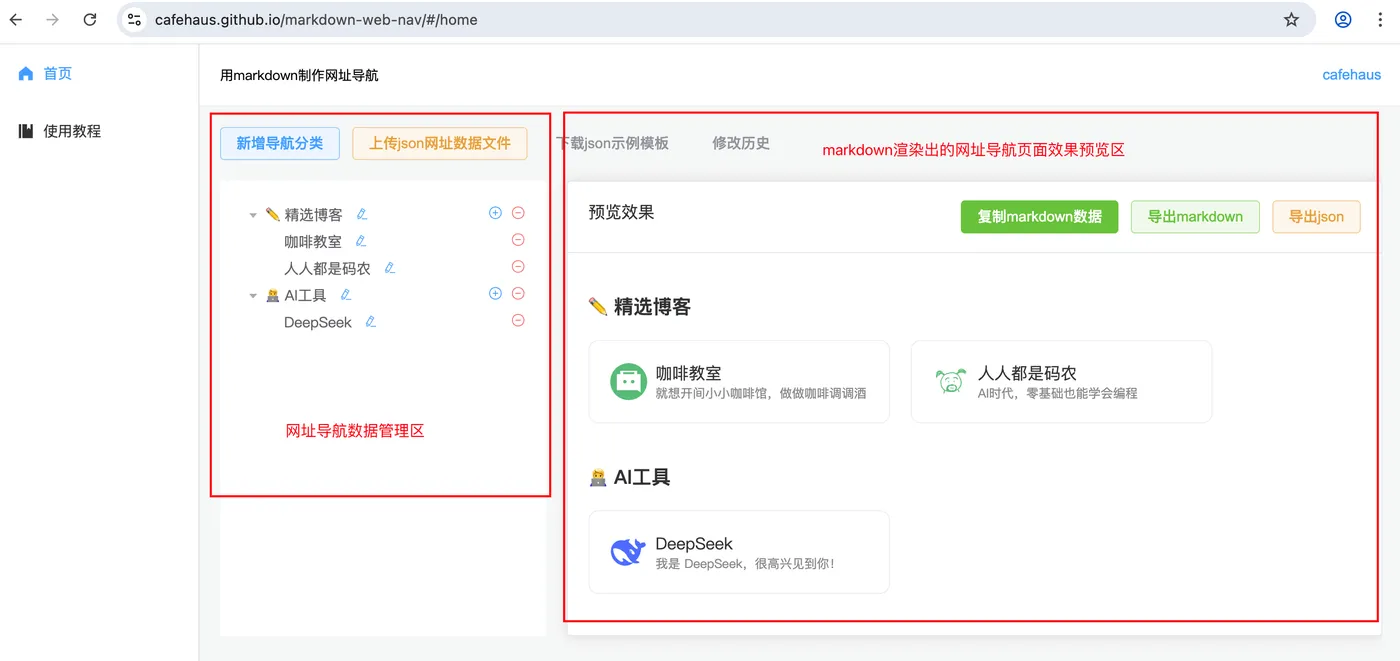The width and height of the screenshot is (1400, 661).
Task: Reload the page with the refresh icon
Action: 90,20
